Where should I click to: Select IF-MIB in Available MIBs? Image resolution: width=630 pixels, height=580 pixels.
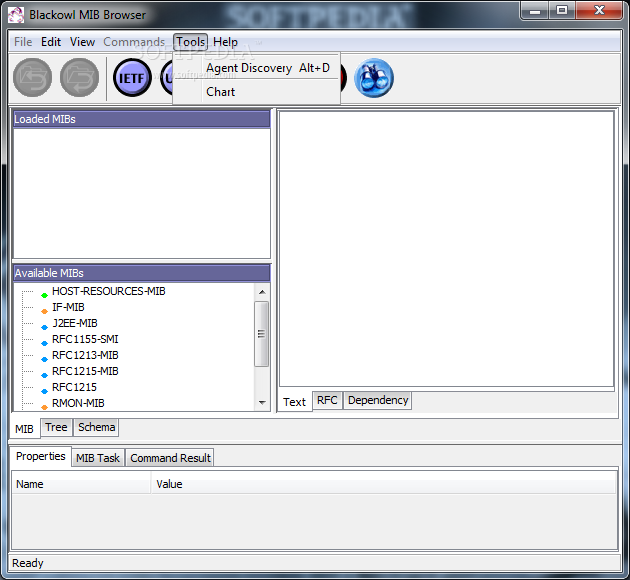68,307
